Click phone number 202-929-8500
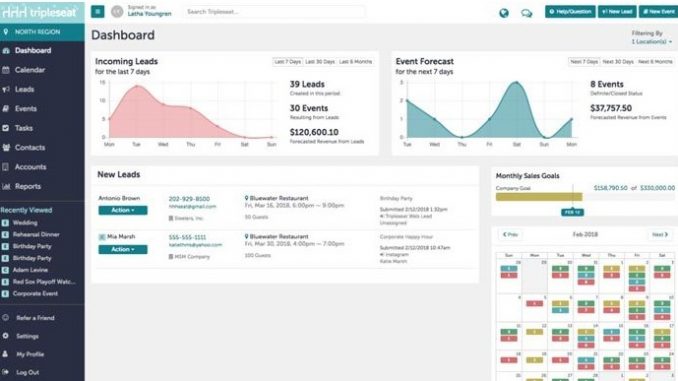 point(189,199)
